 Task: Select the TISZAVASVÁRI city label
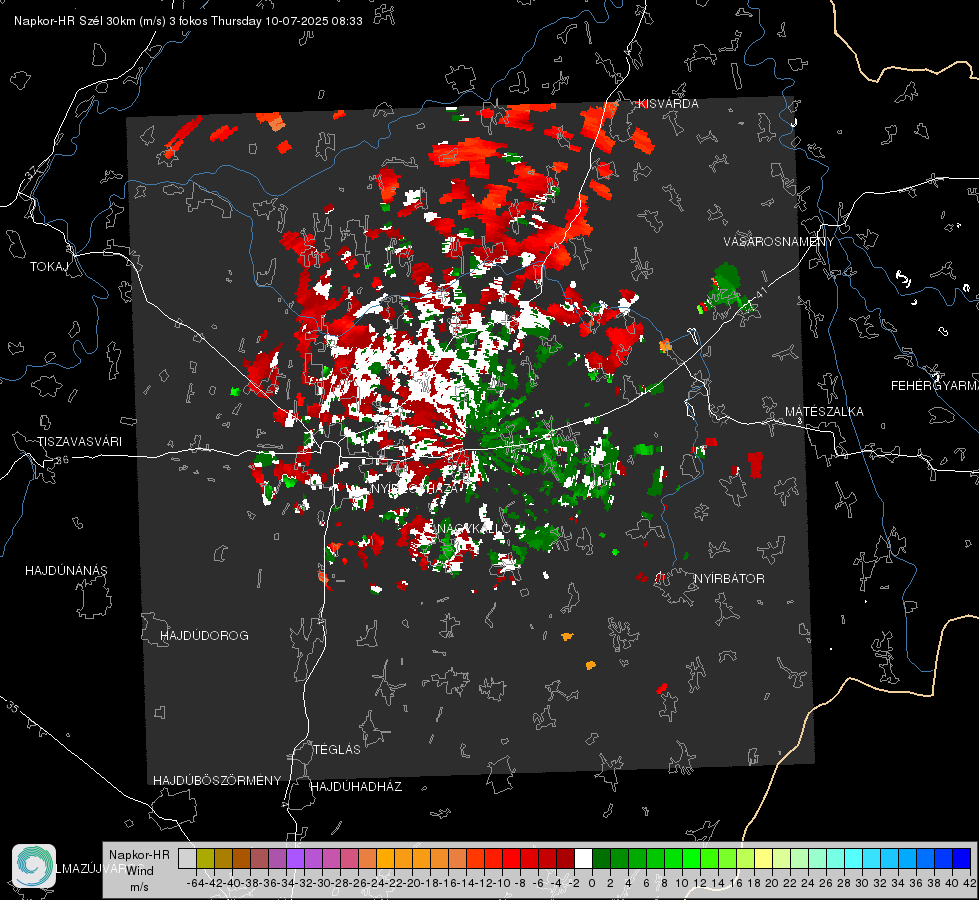79,442
